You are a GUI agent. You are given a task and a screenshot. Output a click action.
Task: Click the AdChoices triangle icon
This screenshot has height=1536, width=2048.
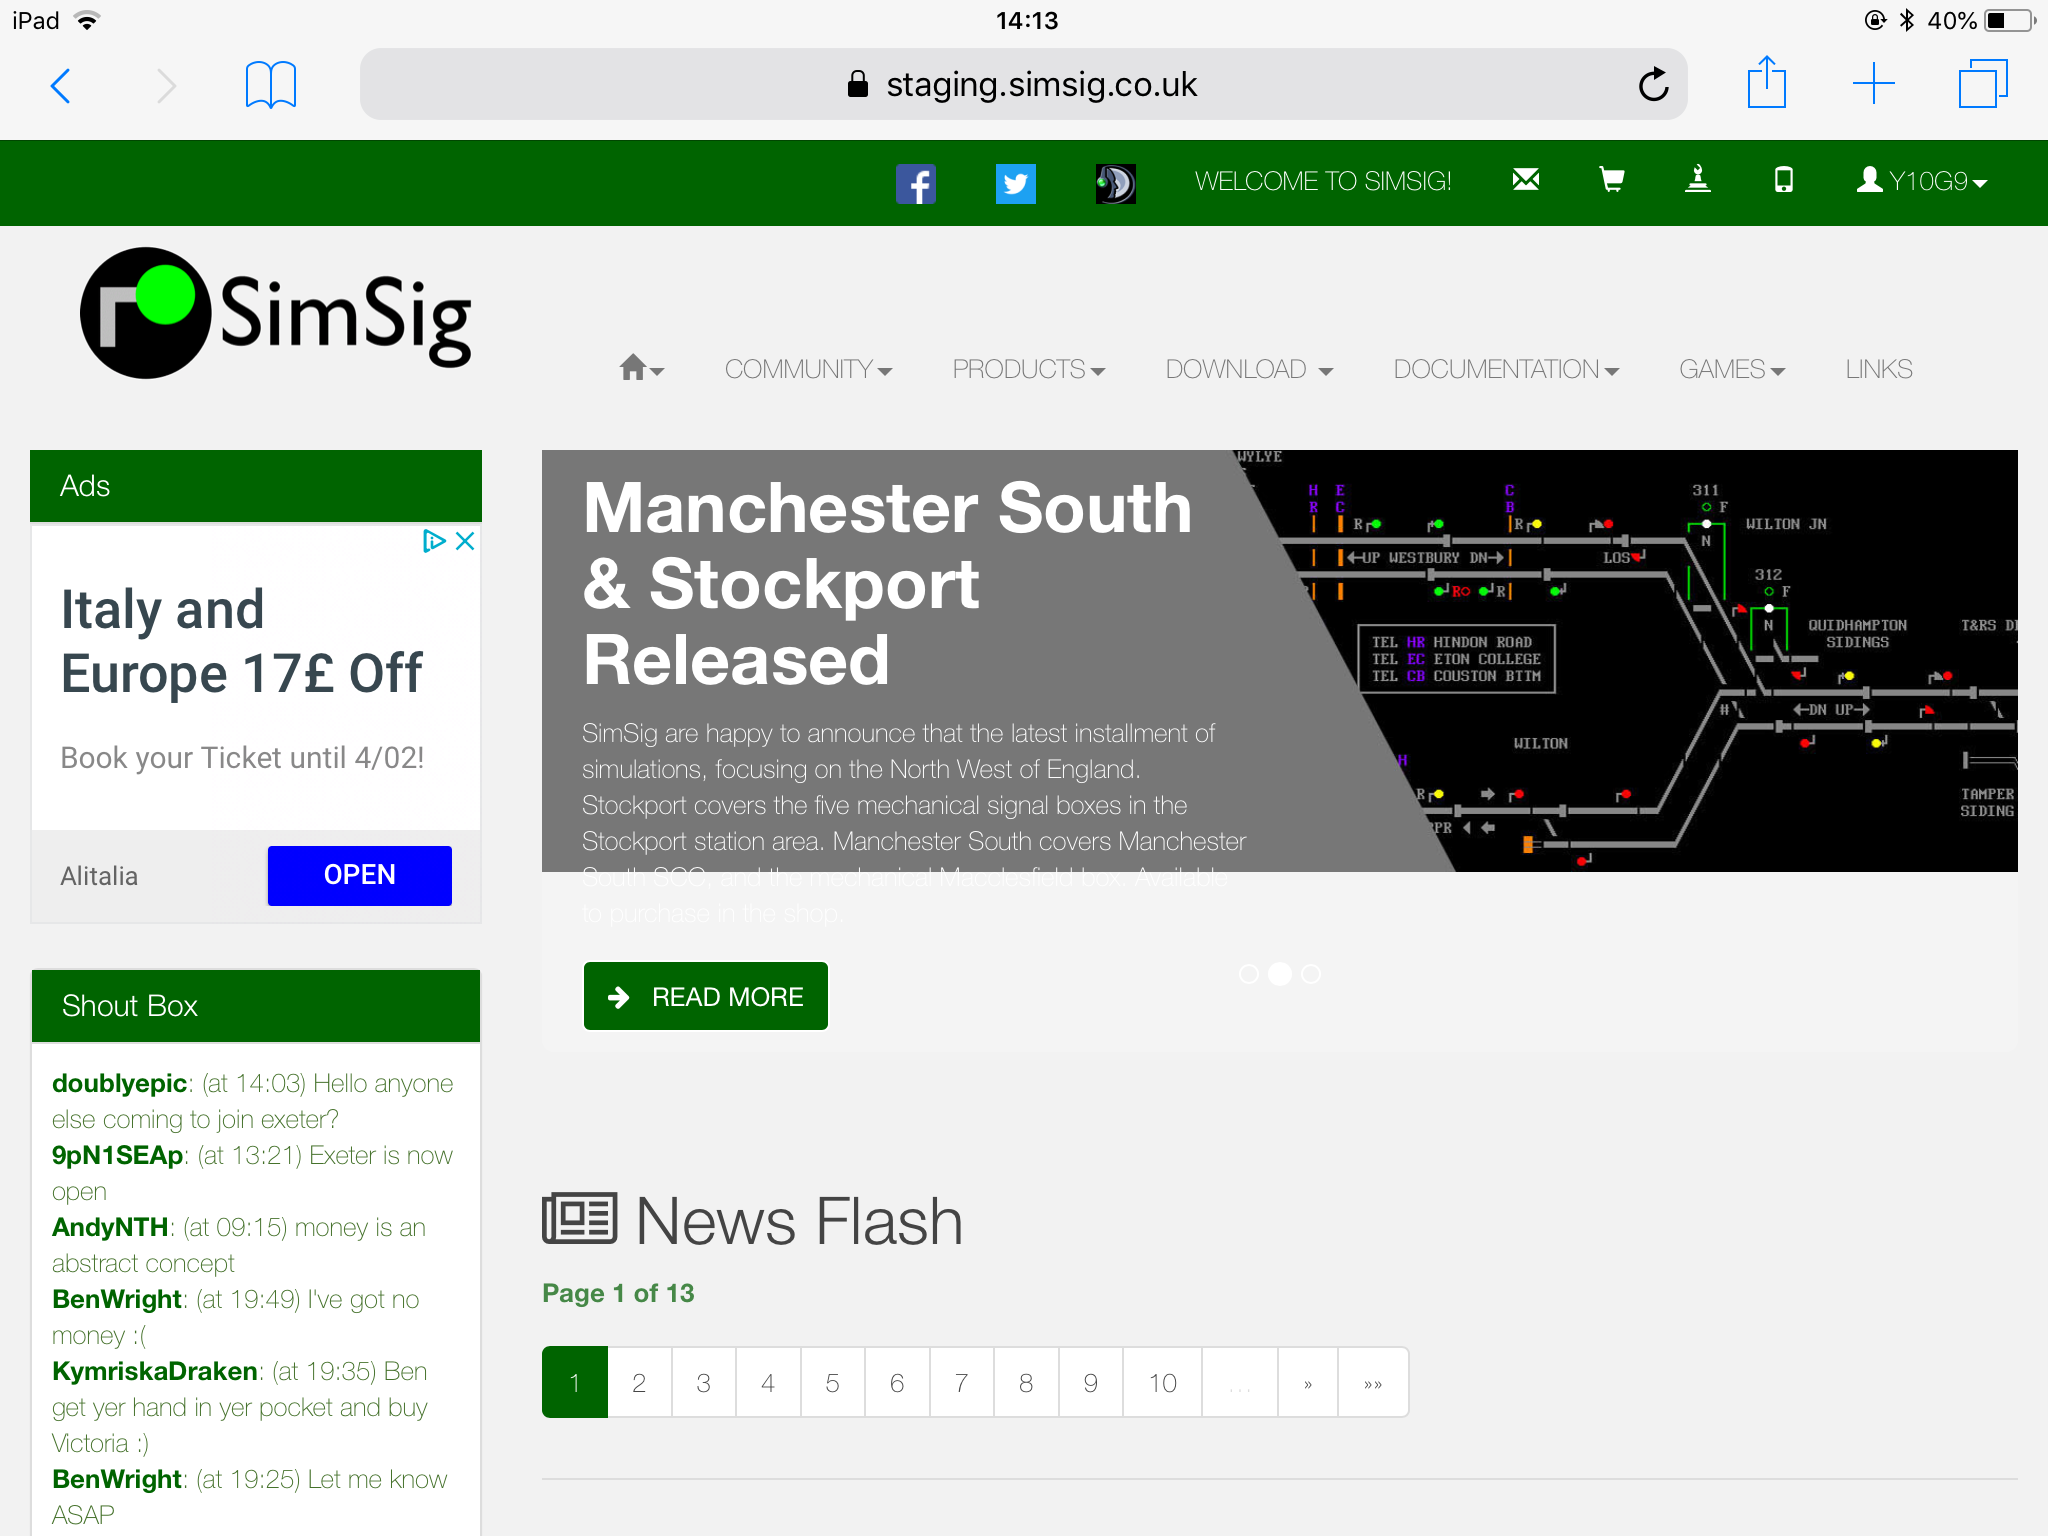[x=433, y=541]
